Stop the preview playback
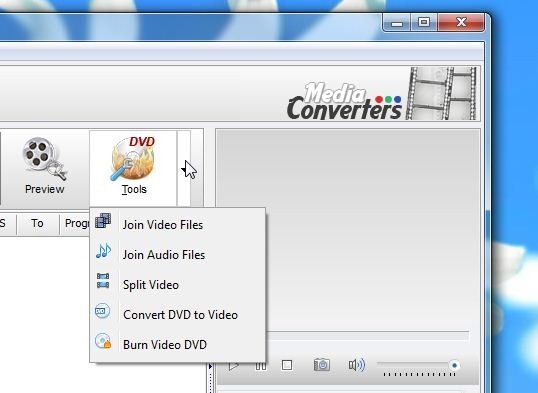This screenshot has height=393, width=538. click(287, 365)
